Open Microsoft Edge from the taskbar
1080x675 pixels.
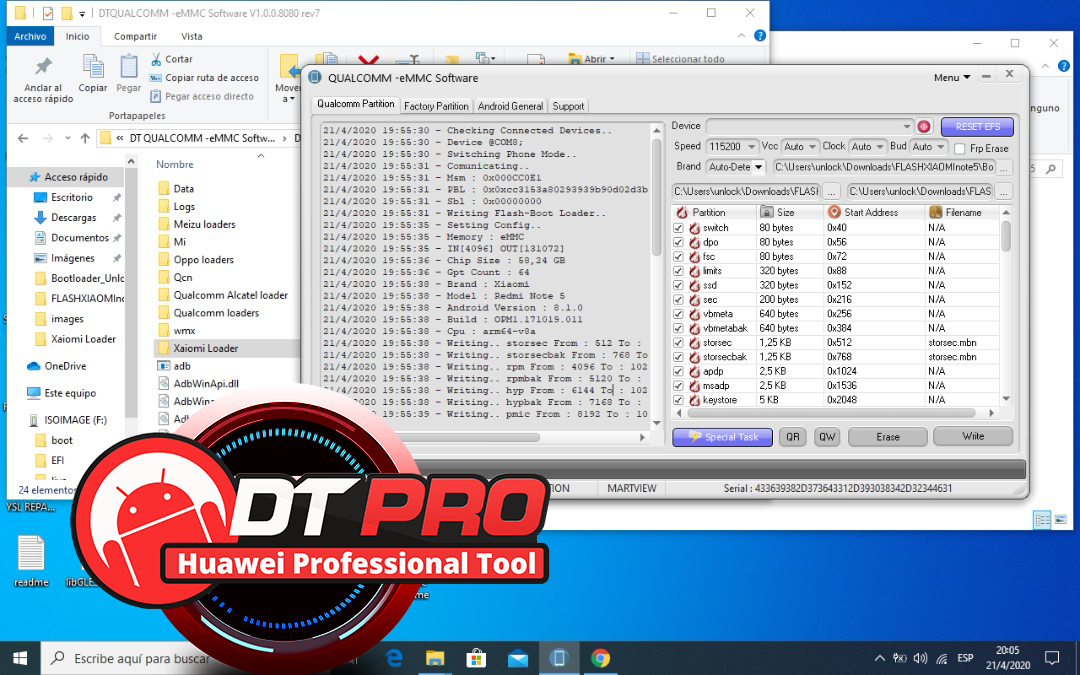(394, 658)
